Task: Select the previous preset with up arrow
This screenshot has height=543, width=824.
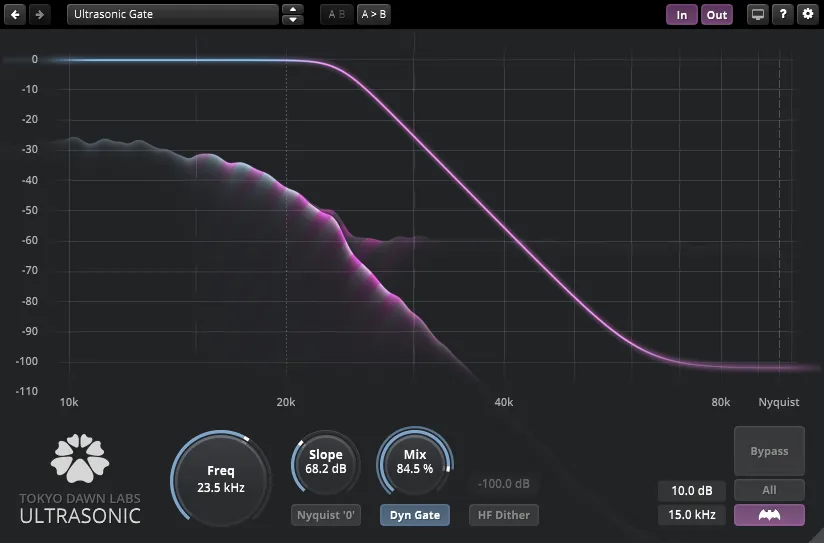Action: tap(293, 9)
